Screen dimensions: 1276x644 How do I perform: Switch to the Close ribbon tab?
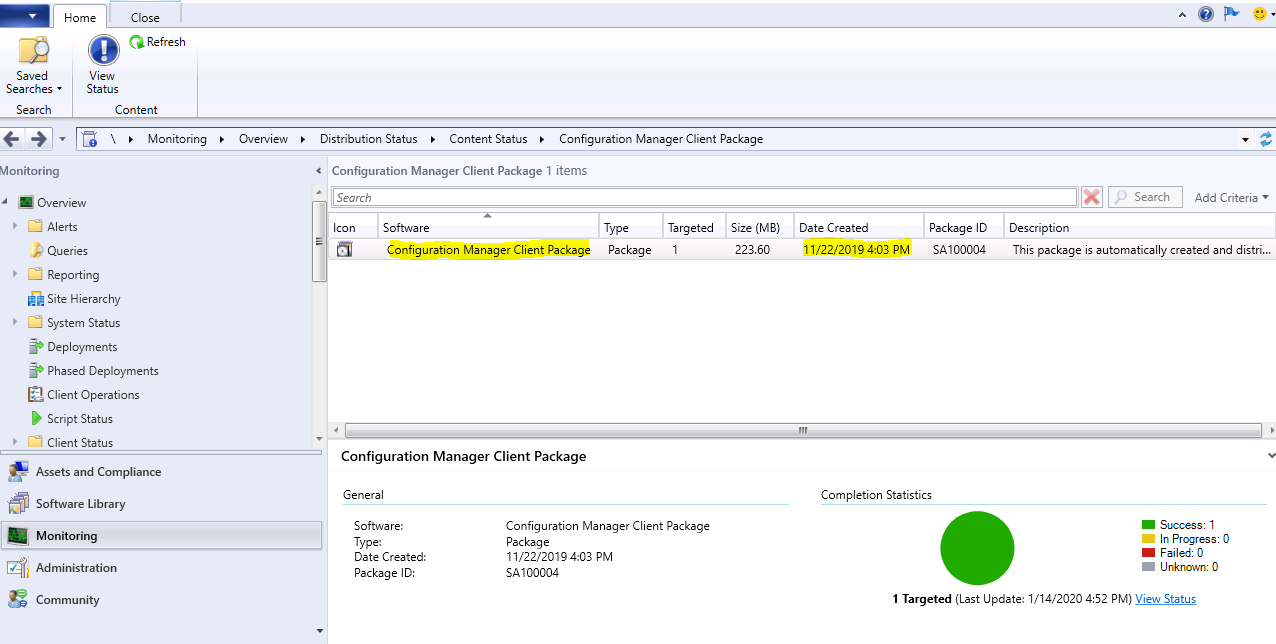[145, 17]
